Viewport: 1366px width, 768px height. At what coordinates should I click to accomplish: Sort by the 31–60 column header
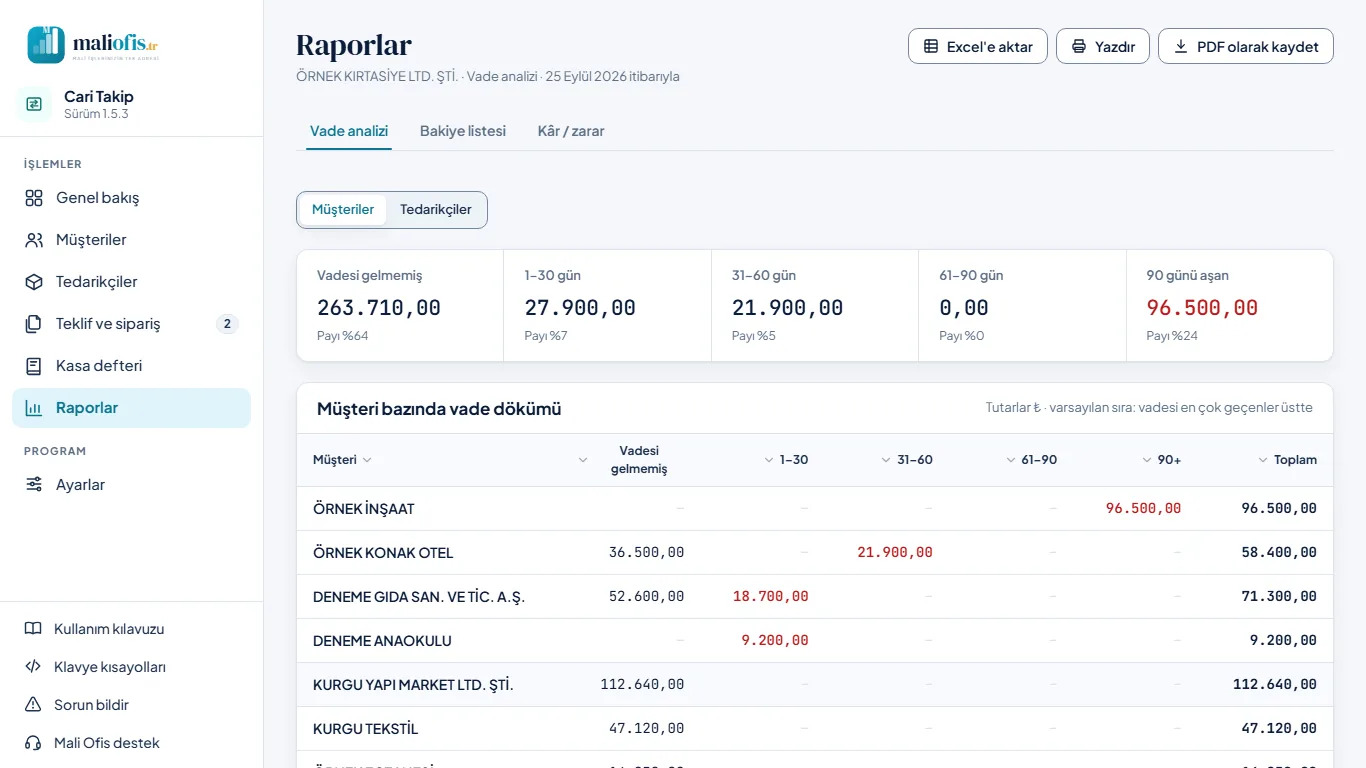click(x=907, y=460)
